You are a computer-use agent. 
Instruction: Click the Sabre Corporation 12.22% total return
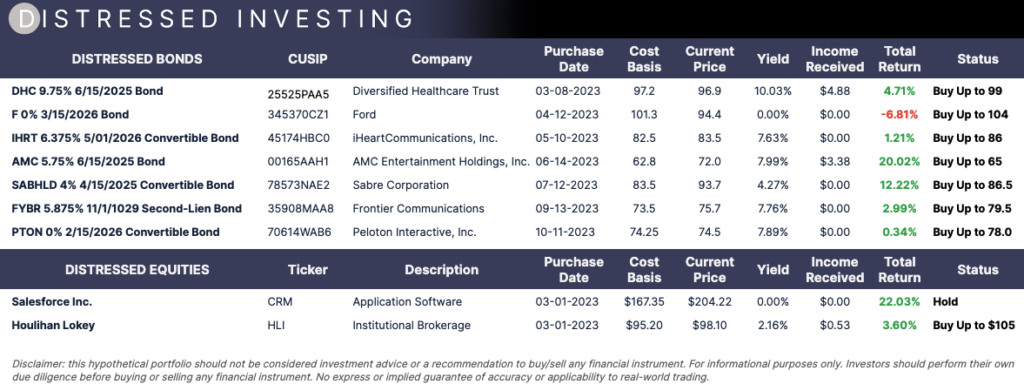pyautogui.click(x=899, y=185)
